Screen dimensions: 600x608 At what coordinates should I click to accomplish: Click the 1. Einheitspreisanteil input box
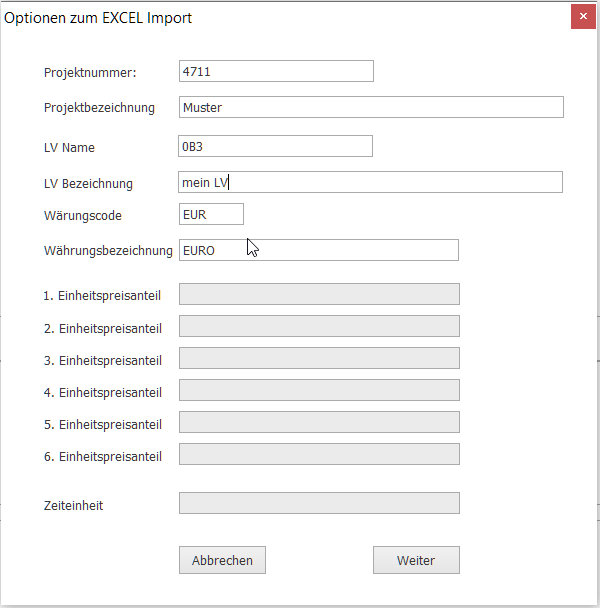(x=319, y=294)
